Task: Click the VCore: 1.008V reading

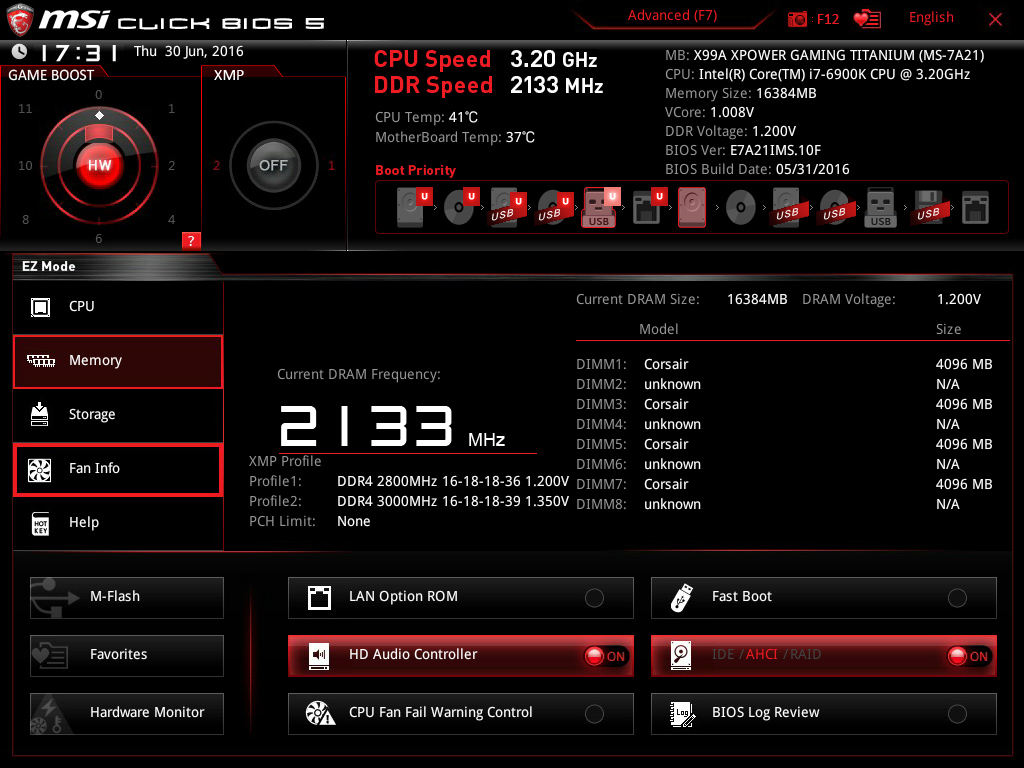Action: point(709,113)
